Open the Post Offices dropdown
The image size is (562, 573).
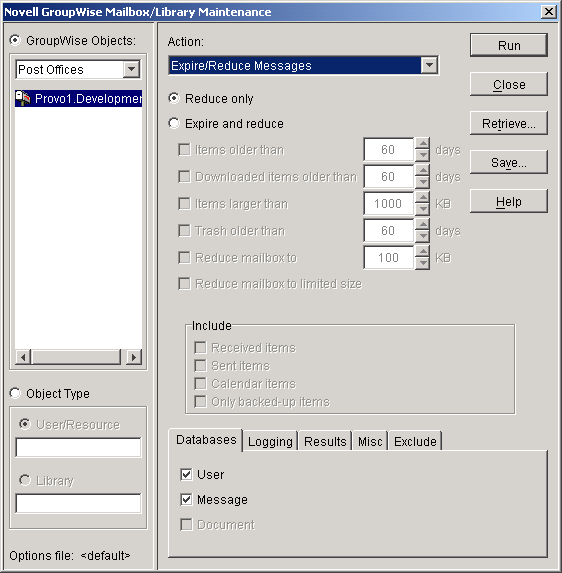point(131,69)
